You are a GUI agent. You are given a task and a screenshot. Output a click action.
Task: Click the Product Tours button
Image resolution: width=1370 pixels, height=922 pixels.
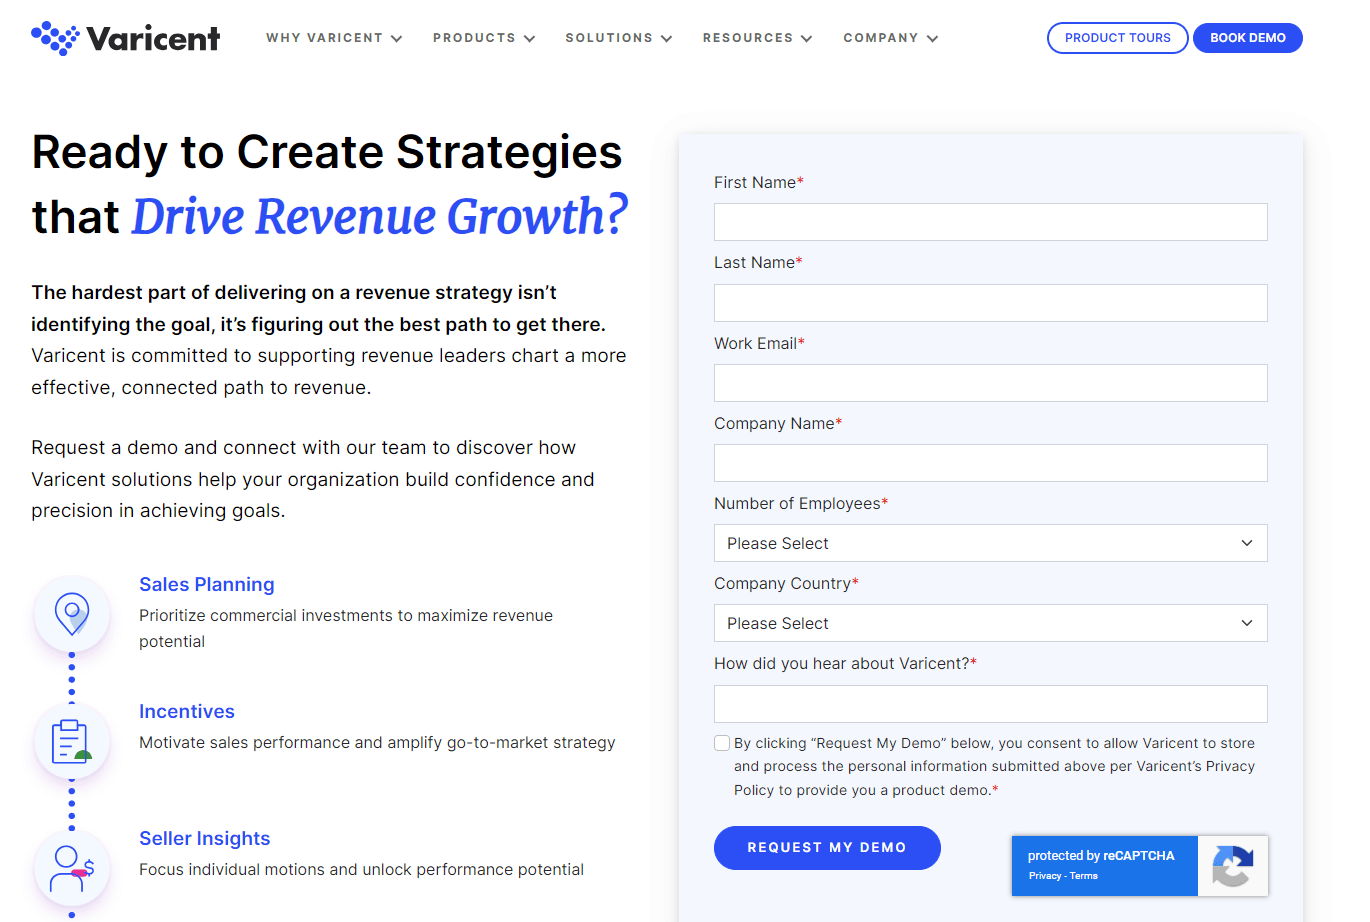(x=1117, y=38)
